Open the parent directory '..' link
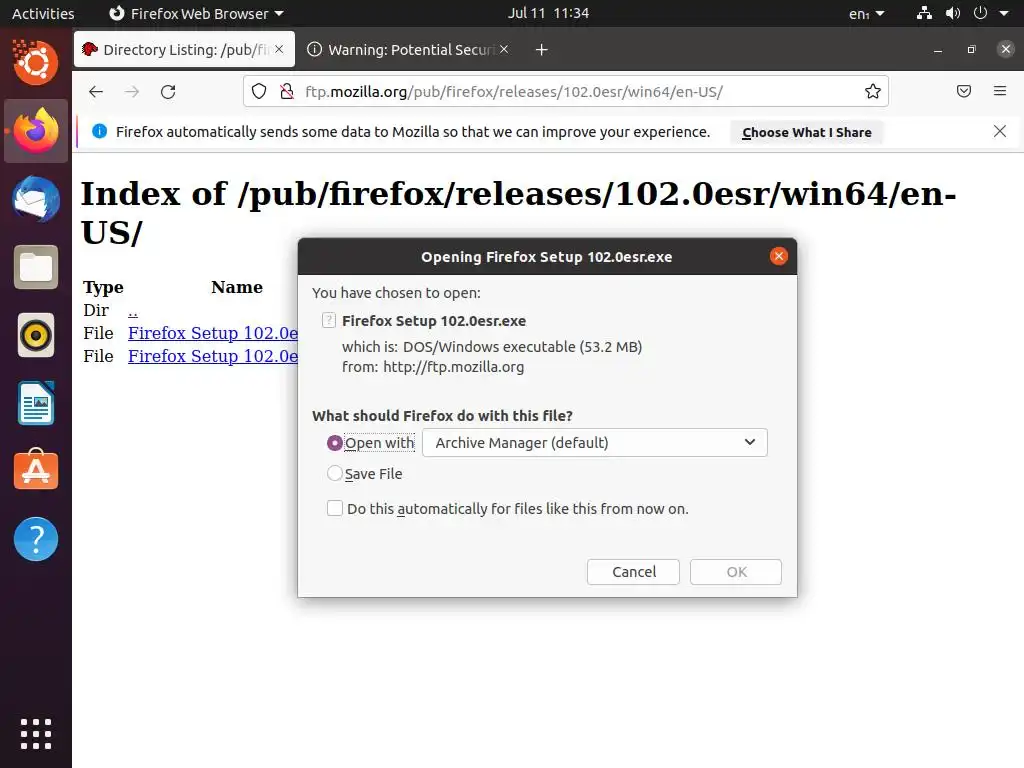Image resolution: width=1024 pixels, height=768 pixels. tap(133, 311)
